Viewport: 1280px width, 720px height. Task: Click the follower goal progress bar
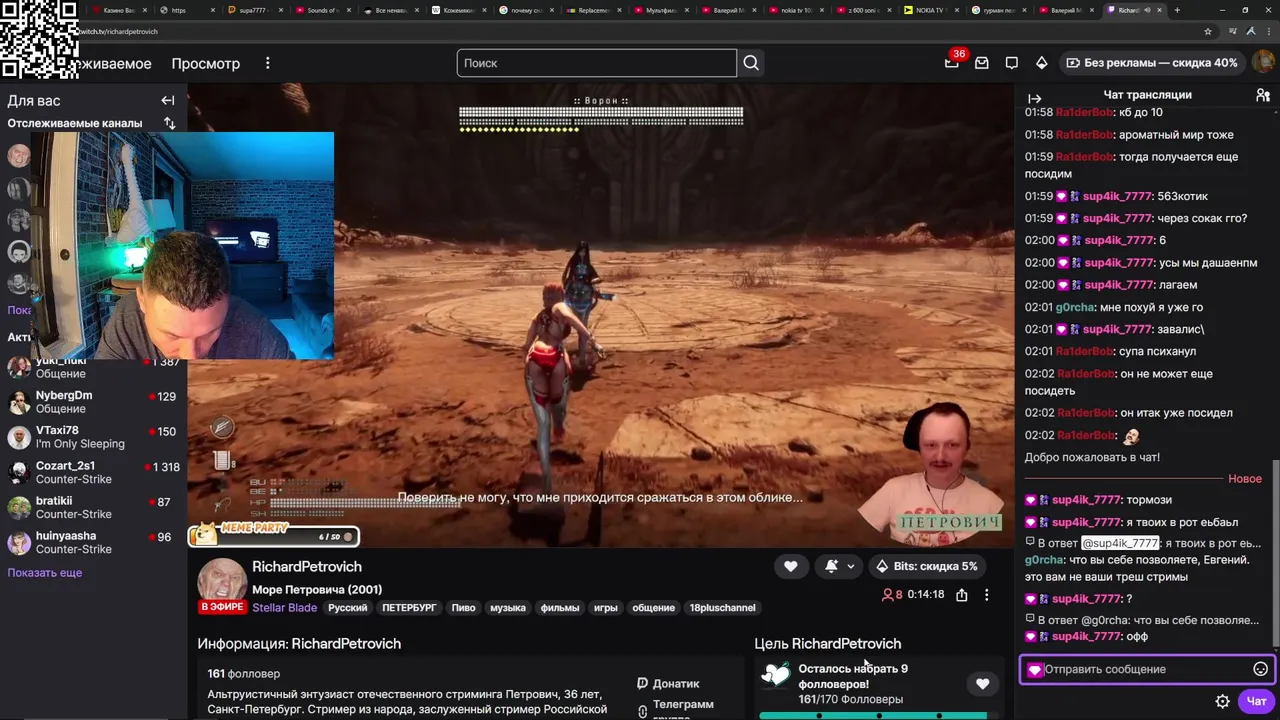tap(873, 716)
